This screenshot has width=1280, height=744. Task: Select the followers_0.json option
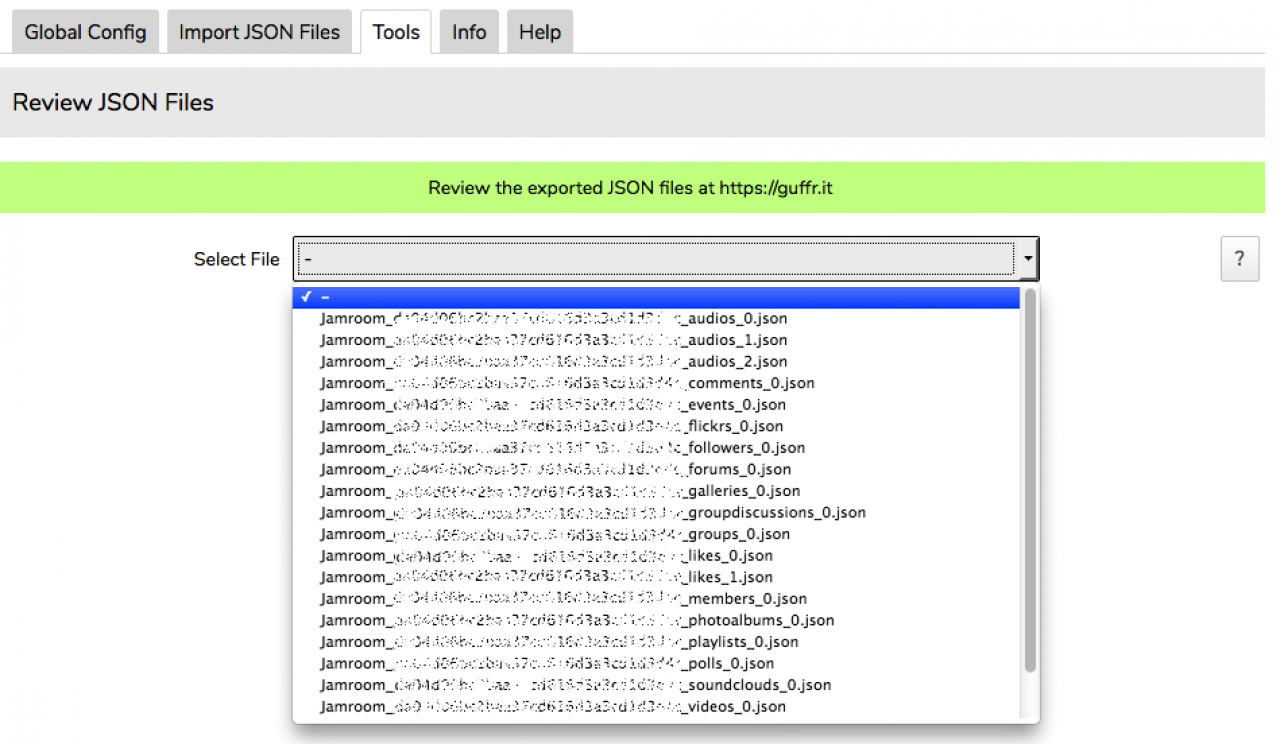pos(562,448)
